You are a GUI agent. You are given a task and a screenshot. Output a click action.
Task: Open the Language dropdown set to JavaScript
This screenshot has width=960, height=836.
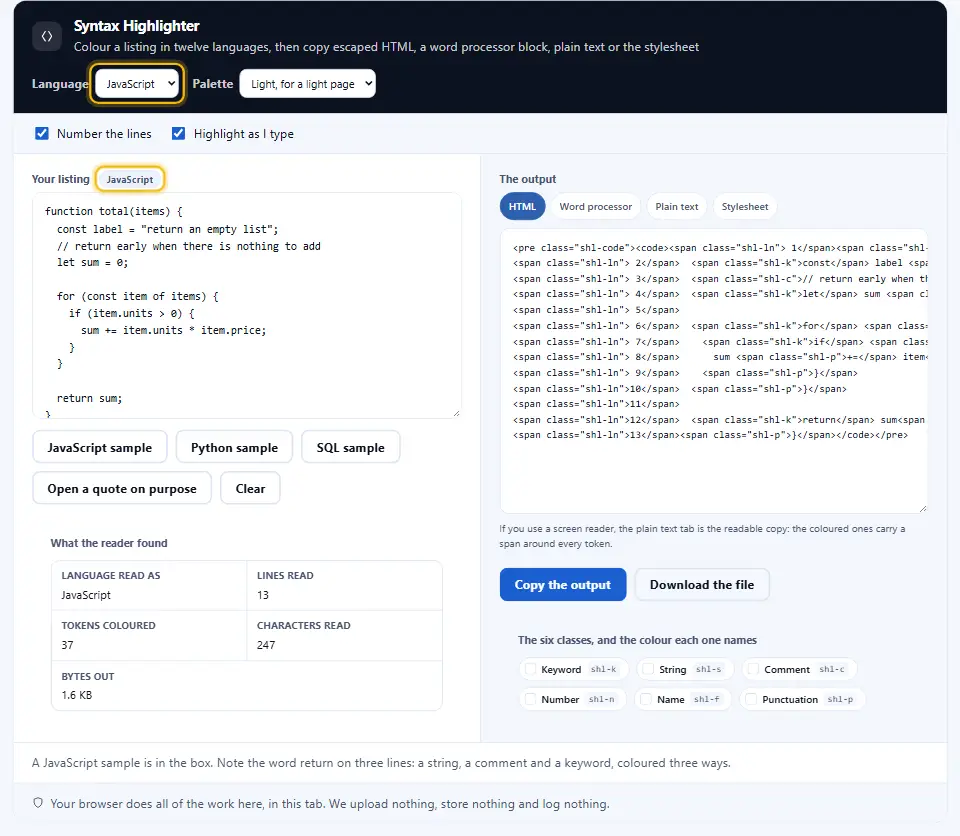[x=137, y=84]
